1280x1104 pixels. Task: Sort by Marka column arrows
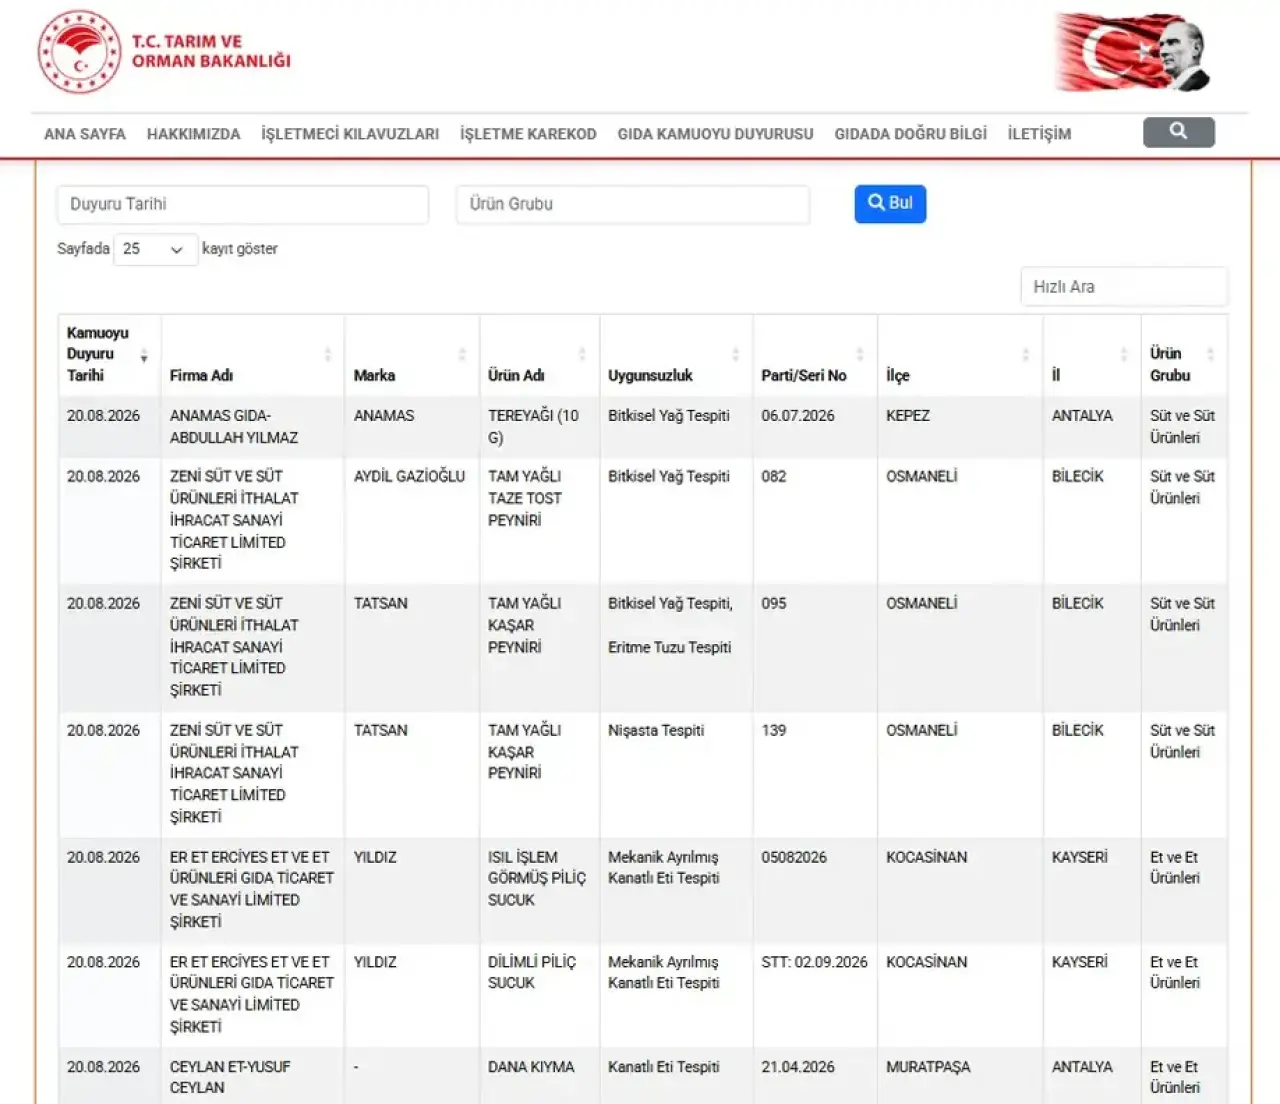[x=462, y=355]
